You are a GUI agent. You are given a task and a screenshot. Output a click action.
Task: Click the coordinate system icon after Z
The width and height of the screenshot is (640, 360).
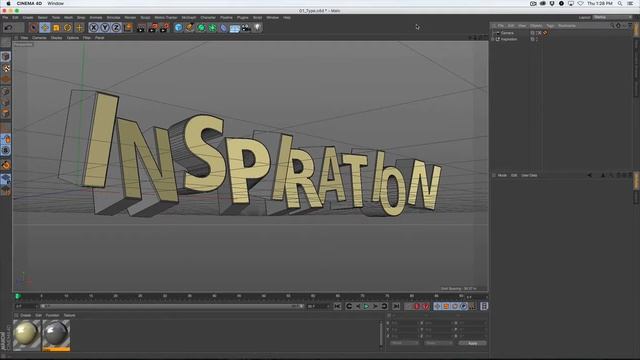pyautogui.click(x=128, y=28)
